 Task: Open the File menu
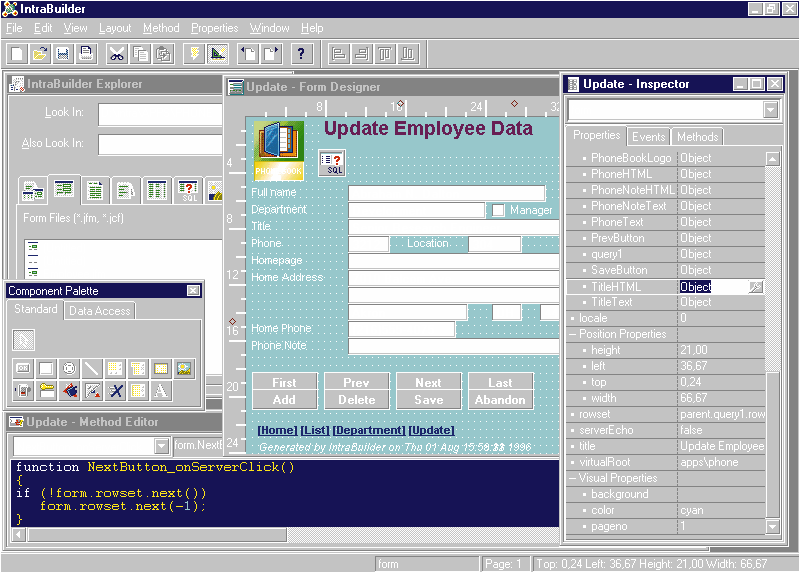click(14, 28)
